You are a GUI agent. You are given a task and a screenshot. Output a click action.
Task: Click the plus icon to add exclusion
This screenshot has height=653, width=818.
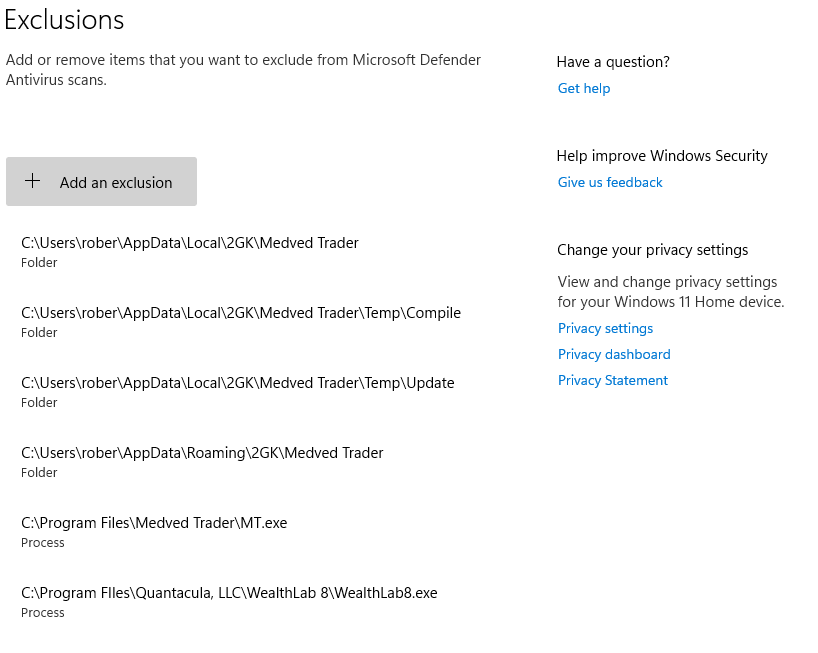pyautogui.click(x=32, y=181)
